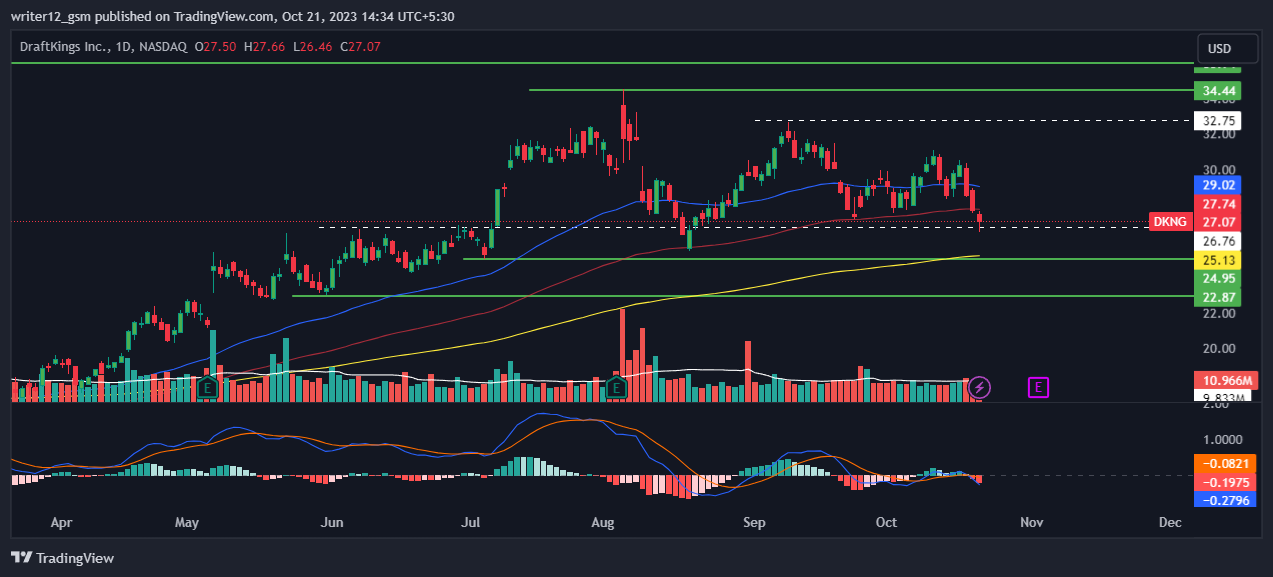Click the DKNG ticker tag
The height and width of the screenshot is (577, 1273).
(1169, 222)
